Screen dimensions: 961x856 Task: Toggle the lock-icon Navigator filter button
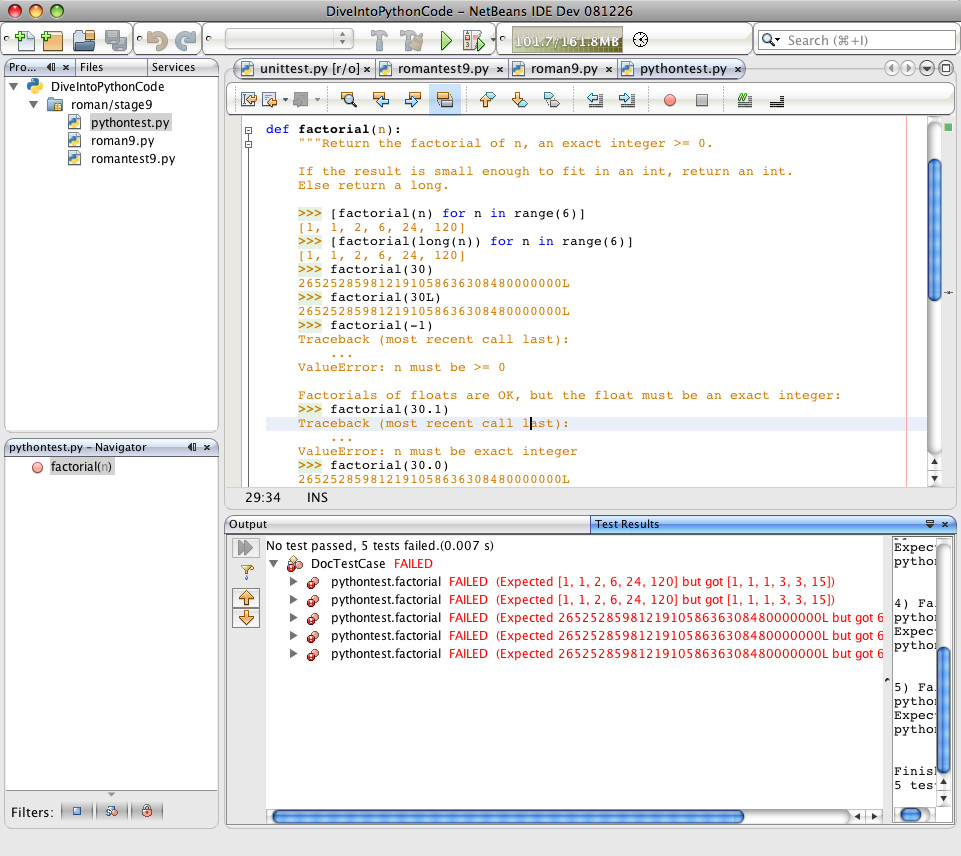click(x=146, y=811)
